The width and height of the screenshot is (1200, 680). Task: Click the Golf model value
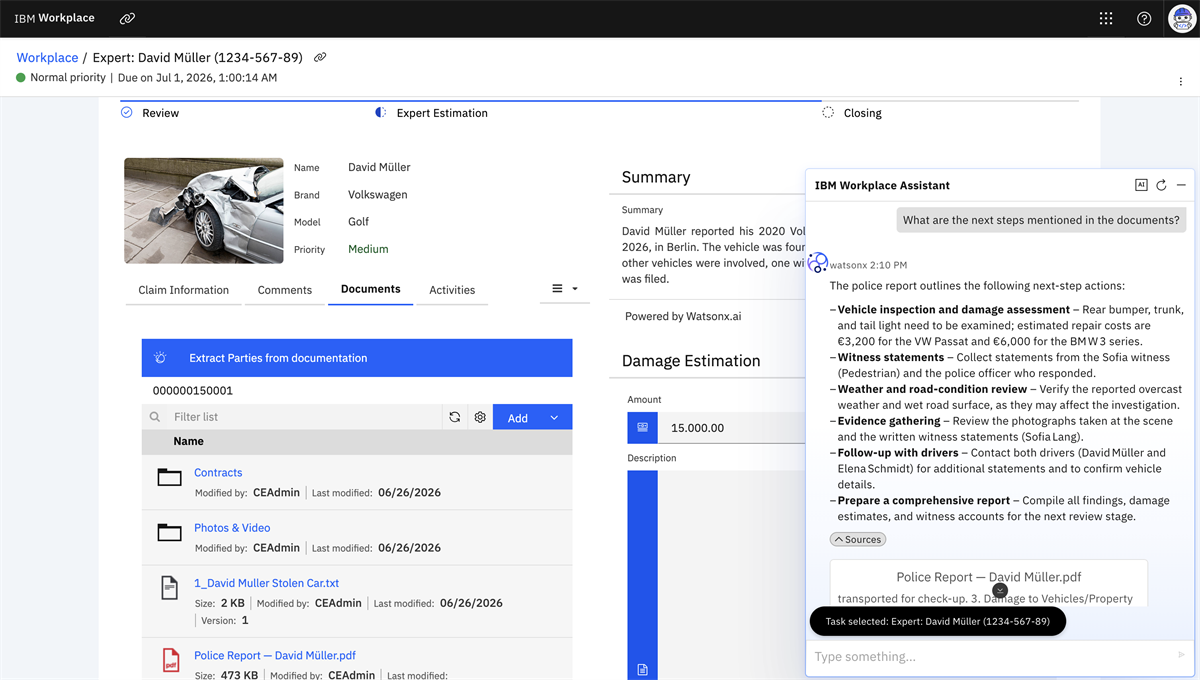coord(359,221)
